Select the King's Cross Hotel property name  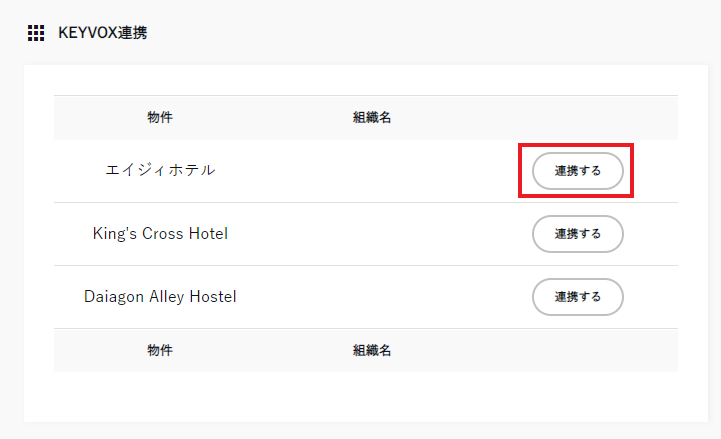(x=160, y=234)
